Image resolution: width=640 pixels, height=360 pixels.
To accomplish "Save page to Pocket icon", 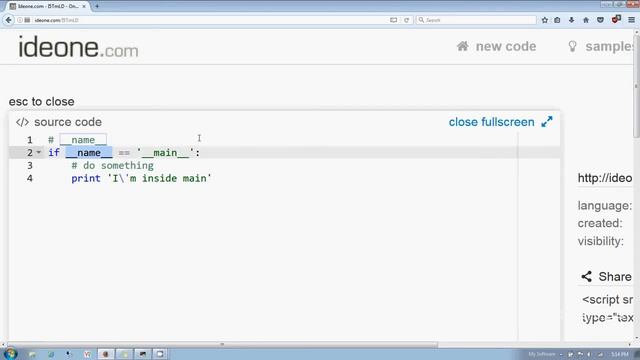I will (x=600, y=20).
